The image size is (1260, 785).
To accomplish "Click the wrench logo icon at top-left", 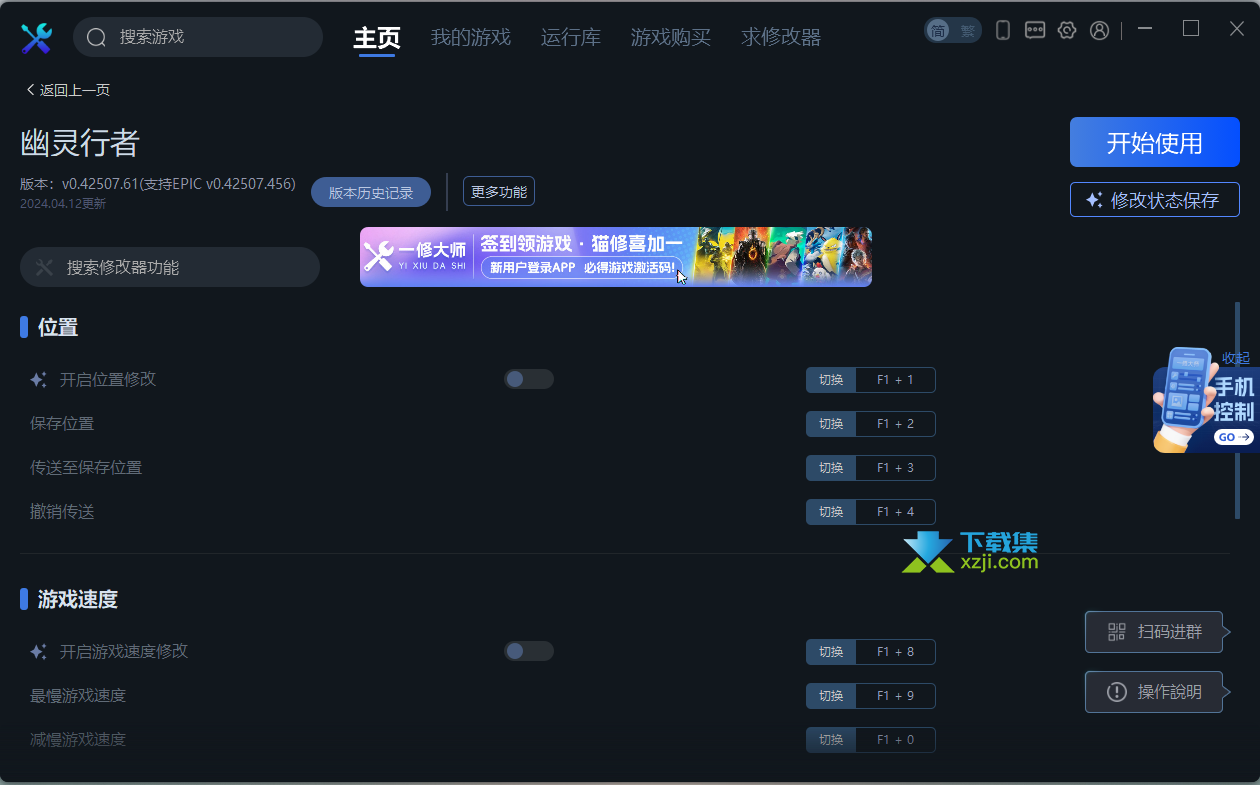I will click(x=36, y=38).
